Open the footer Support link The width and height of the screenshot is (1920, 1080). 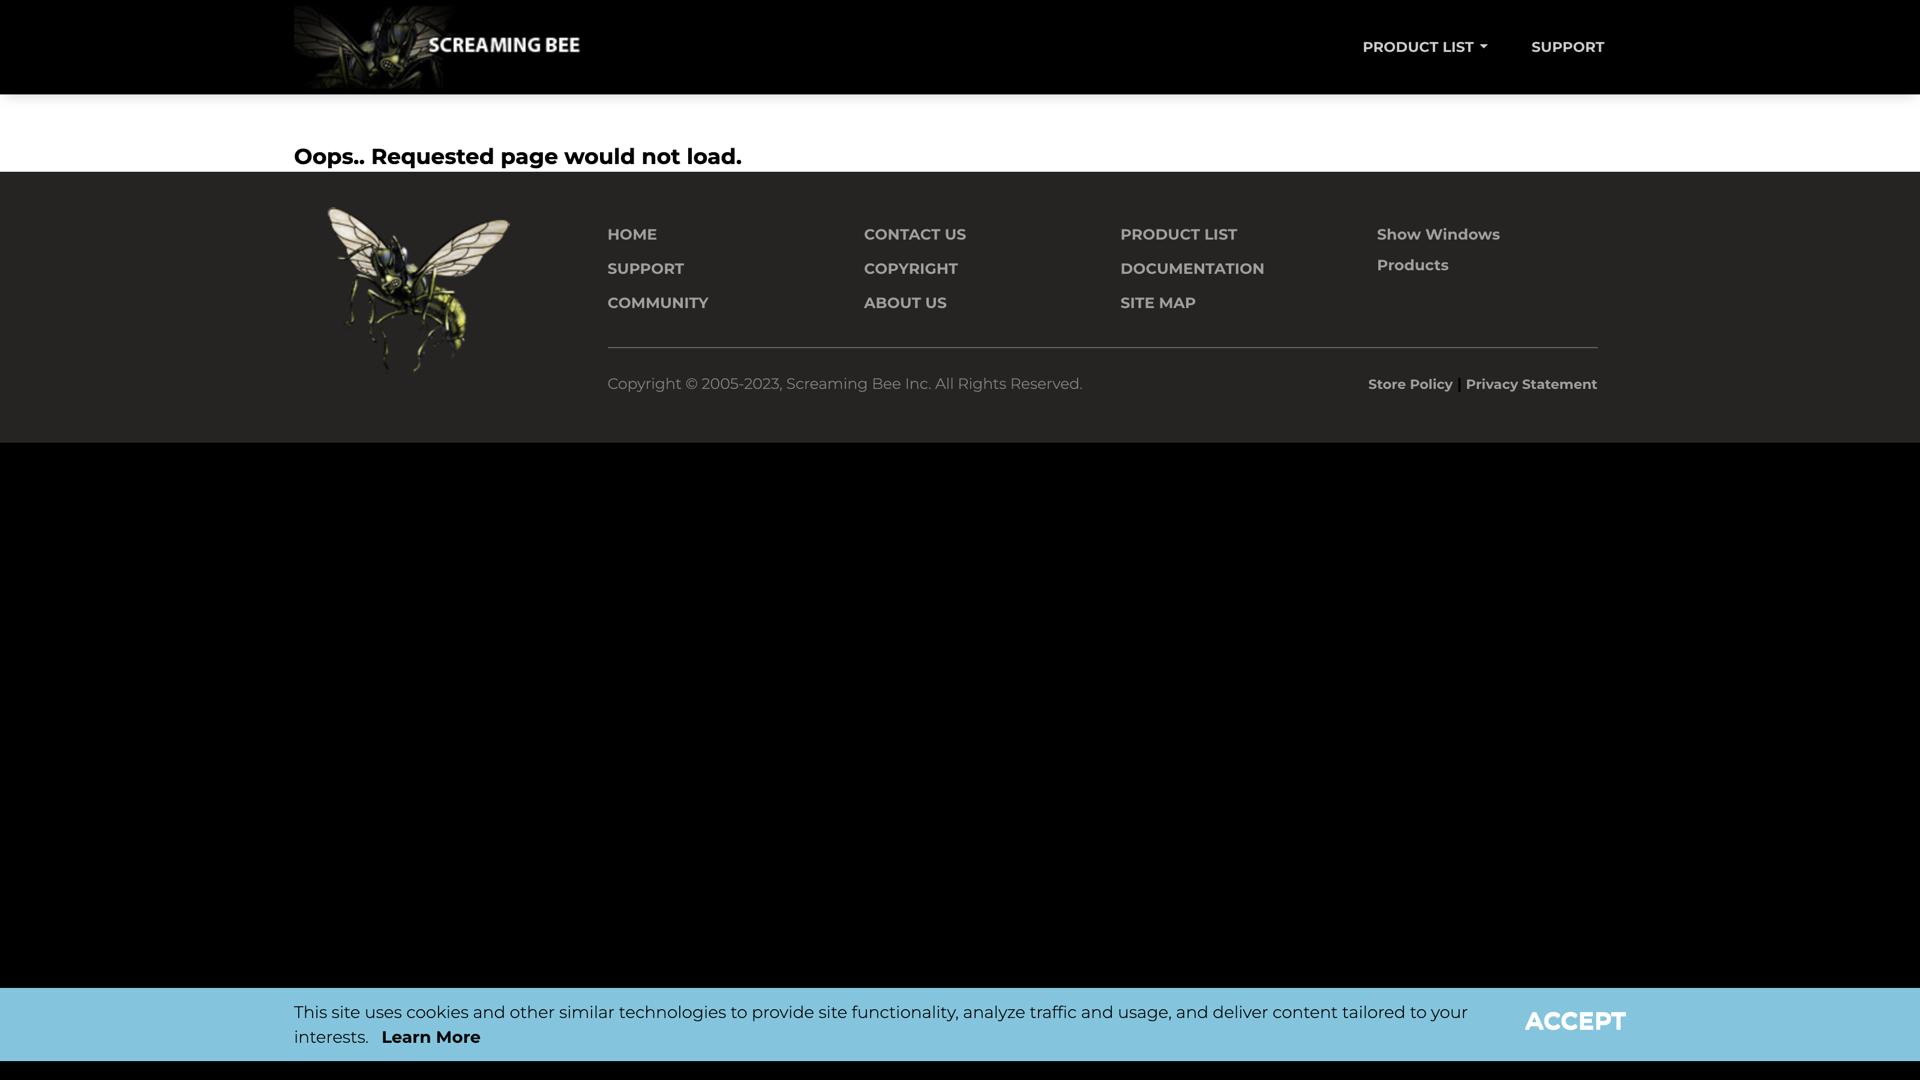[645, 269]
